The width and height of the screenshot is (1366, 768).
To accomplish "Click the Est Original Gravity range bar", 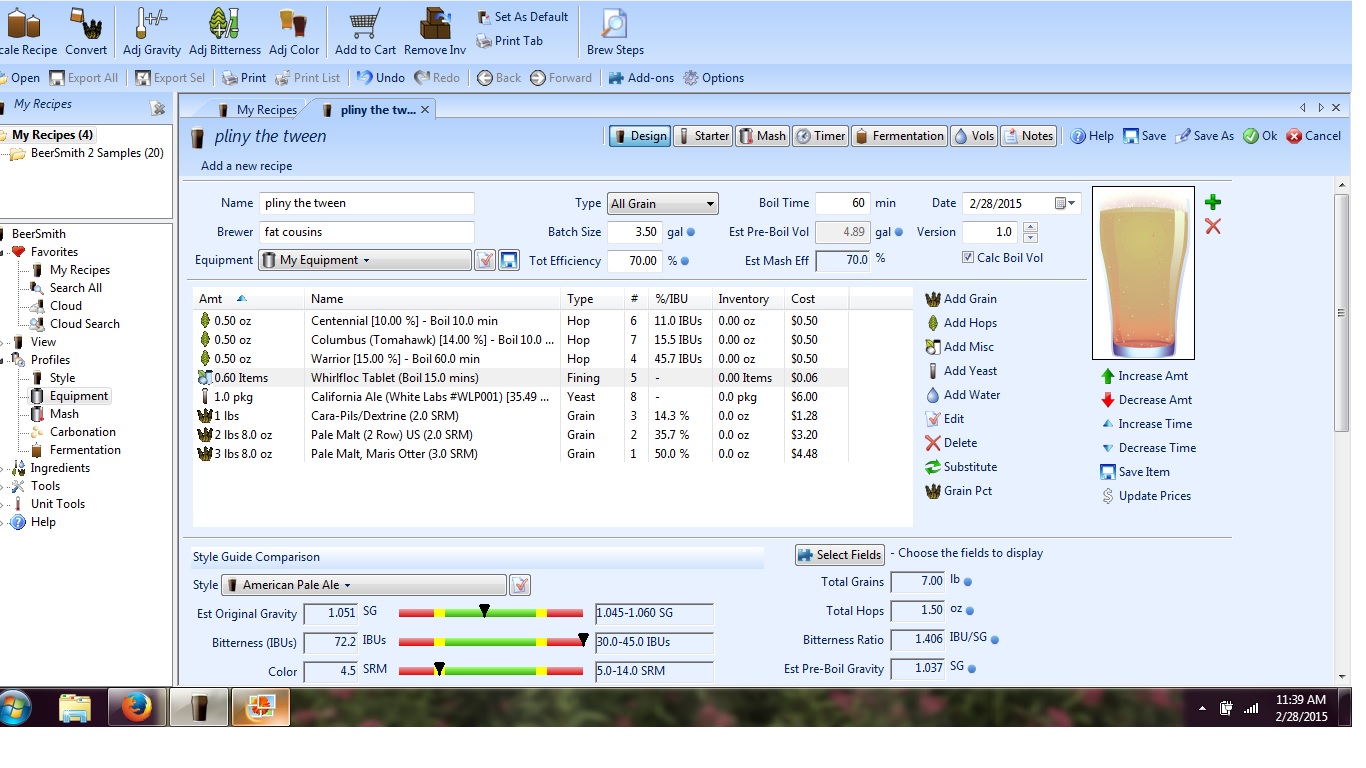I will pyautogui.click(x=491, y=612).
